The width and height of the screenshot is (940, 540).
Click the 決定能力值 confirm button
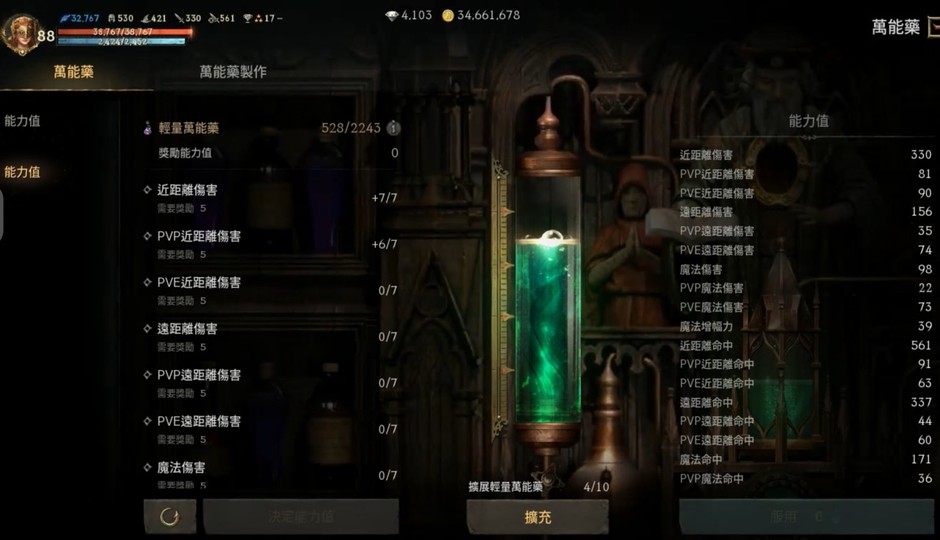[x=301, y=516]
